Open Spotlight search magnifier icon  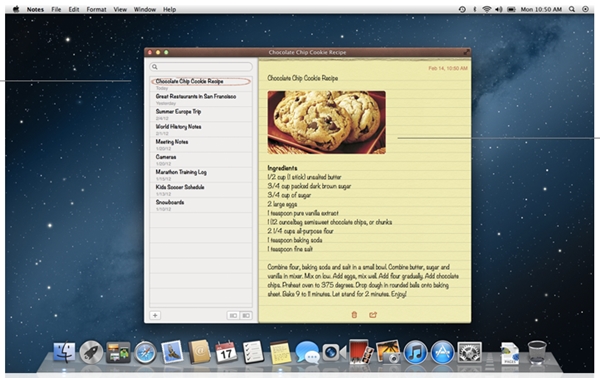click(572, 9)
